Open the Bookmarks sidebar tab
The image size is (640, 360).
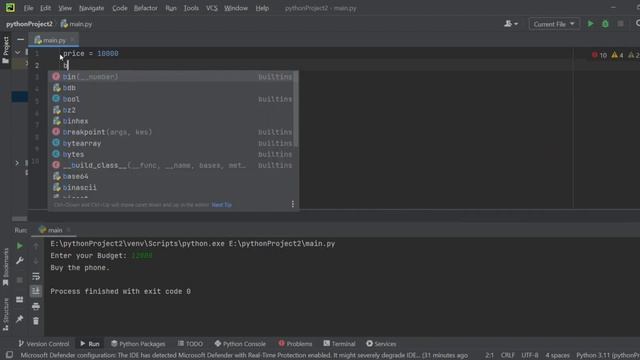tap(5, 267)
